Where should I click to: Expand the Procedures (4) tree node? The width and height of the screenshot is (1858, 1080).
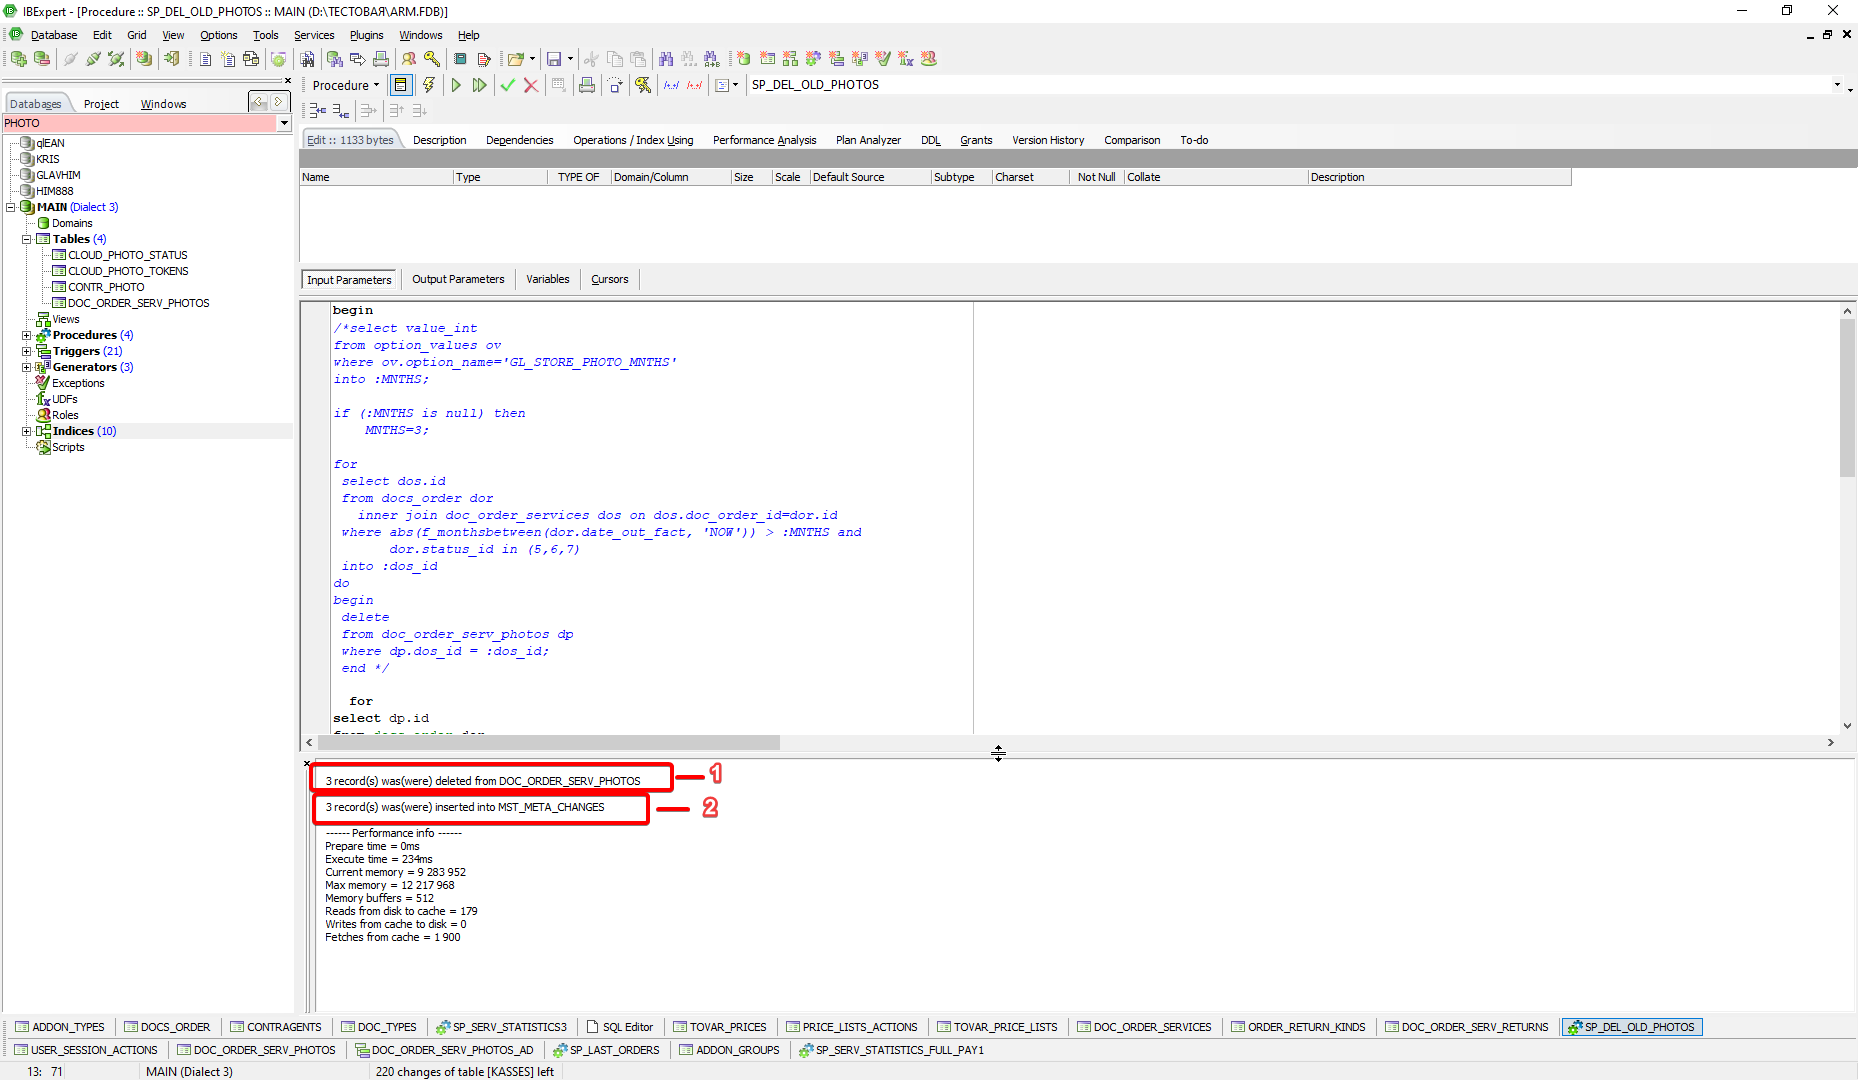tap(27, 335)
